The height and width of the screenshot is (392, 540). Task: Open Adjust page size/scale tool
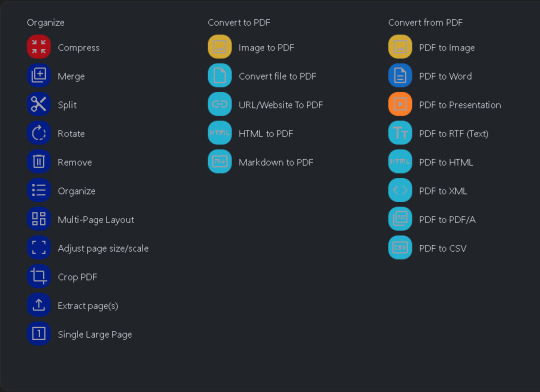tap(103, 248)
